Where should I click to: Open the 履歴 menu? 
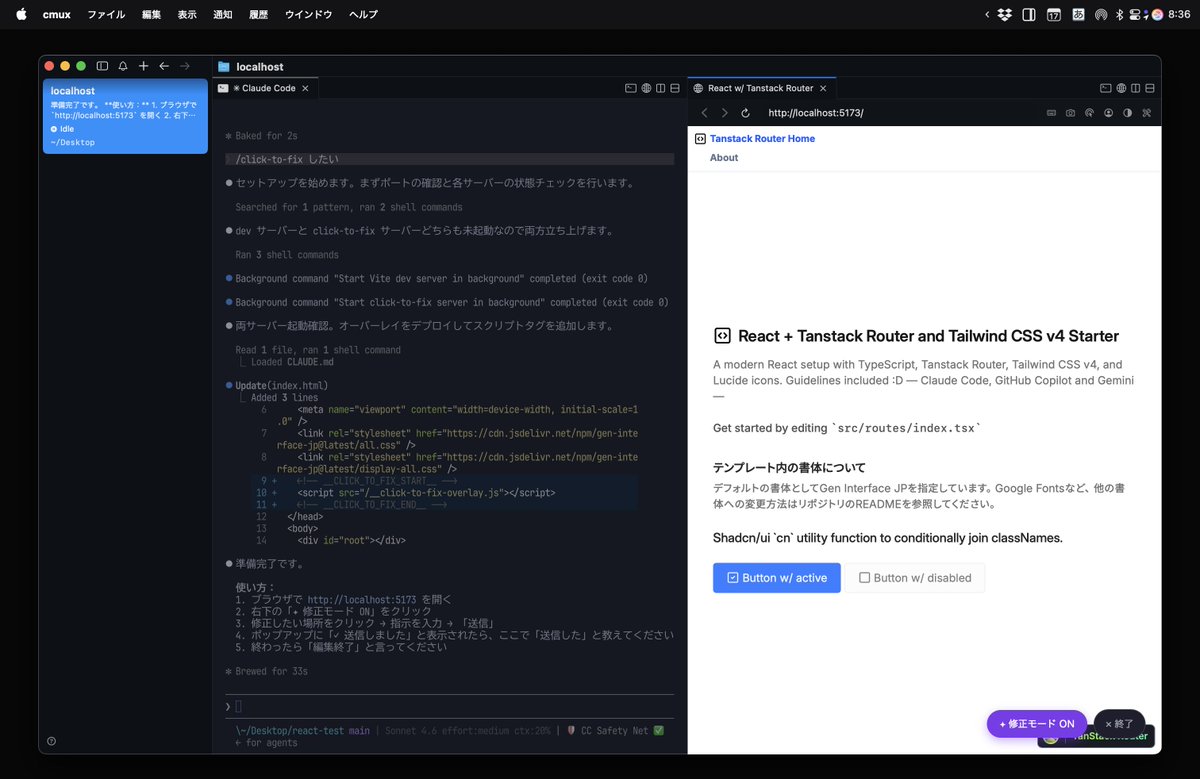(258, 14)
